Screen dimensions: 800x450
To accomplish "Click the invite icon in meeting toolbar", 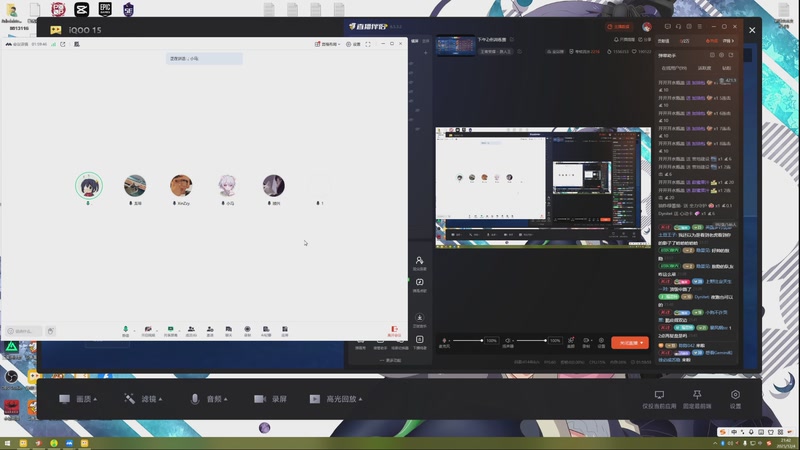I will pyautogui.click(x=210, y=331).
